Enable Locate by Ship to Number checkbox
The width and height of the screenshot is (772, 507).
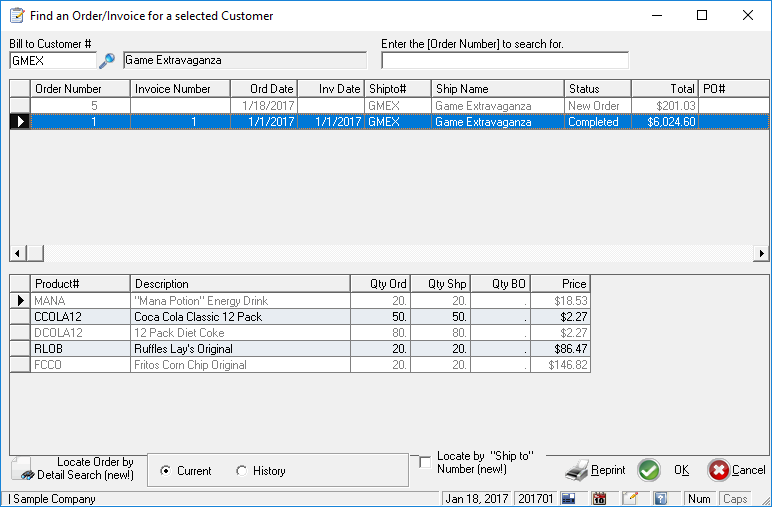(x=425, y=462)
